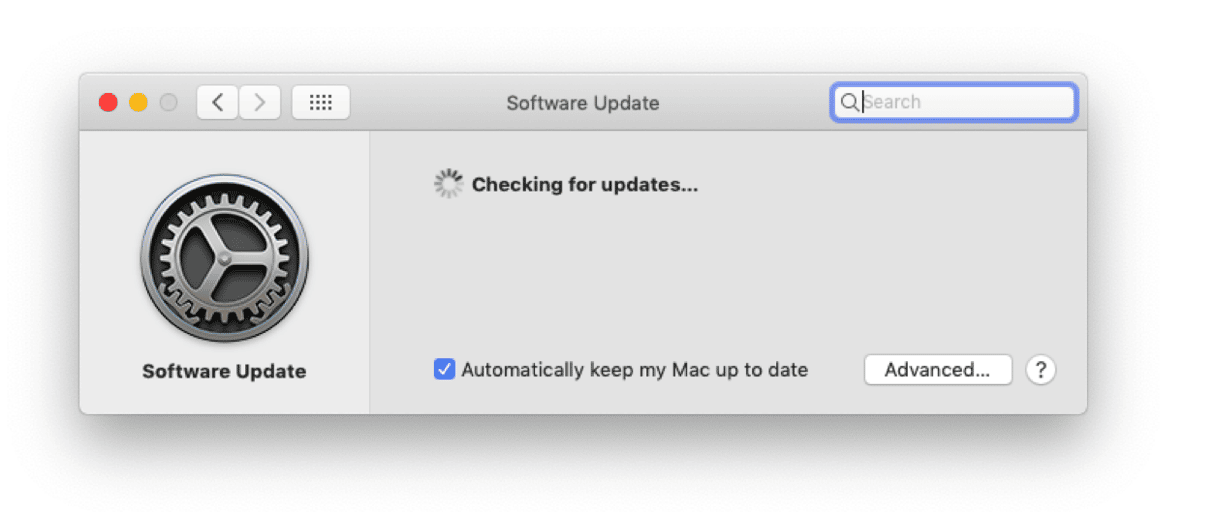Screen dimensions: 1216x512
Task: Open the Advanced... options
Action: [x=937, y=370]
